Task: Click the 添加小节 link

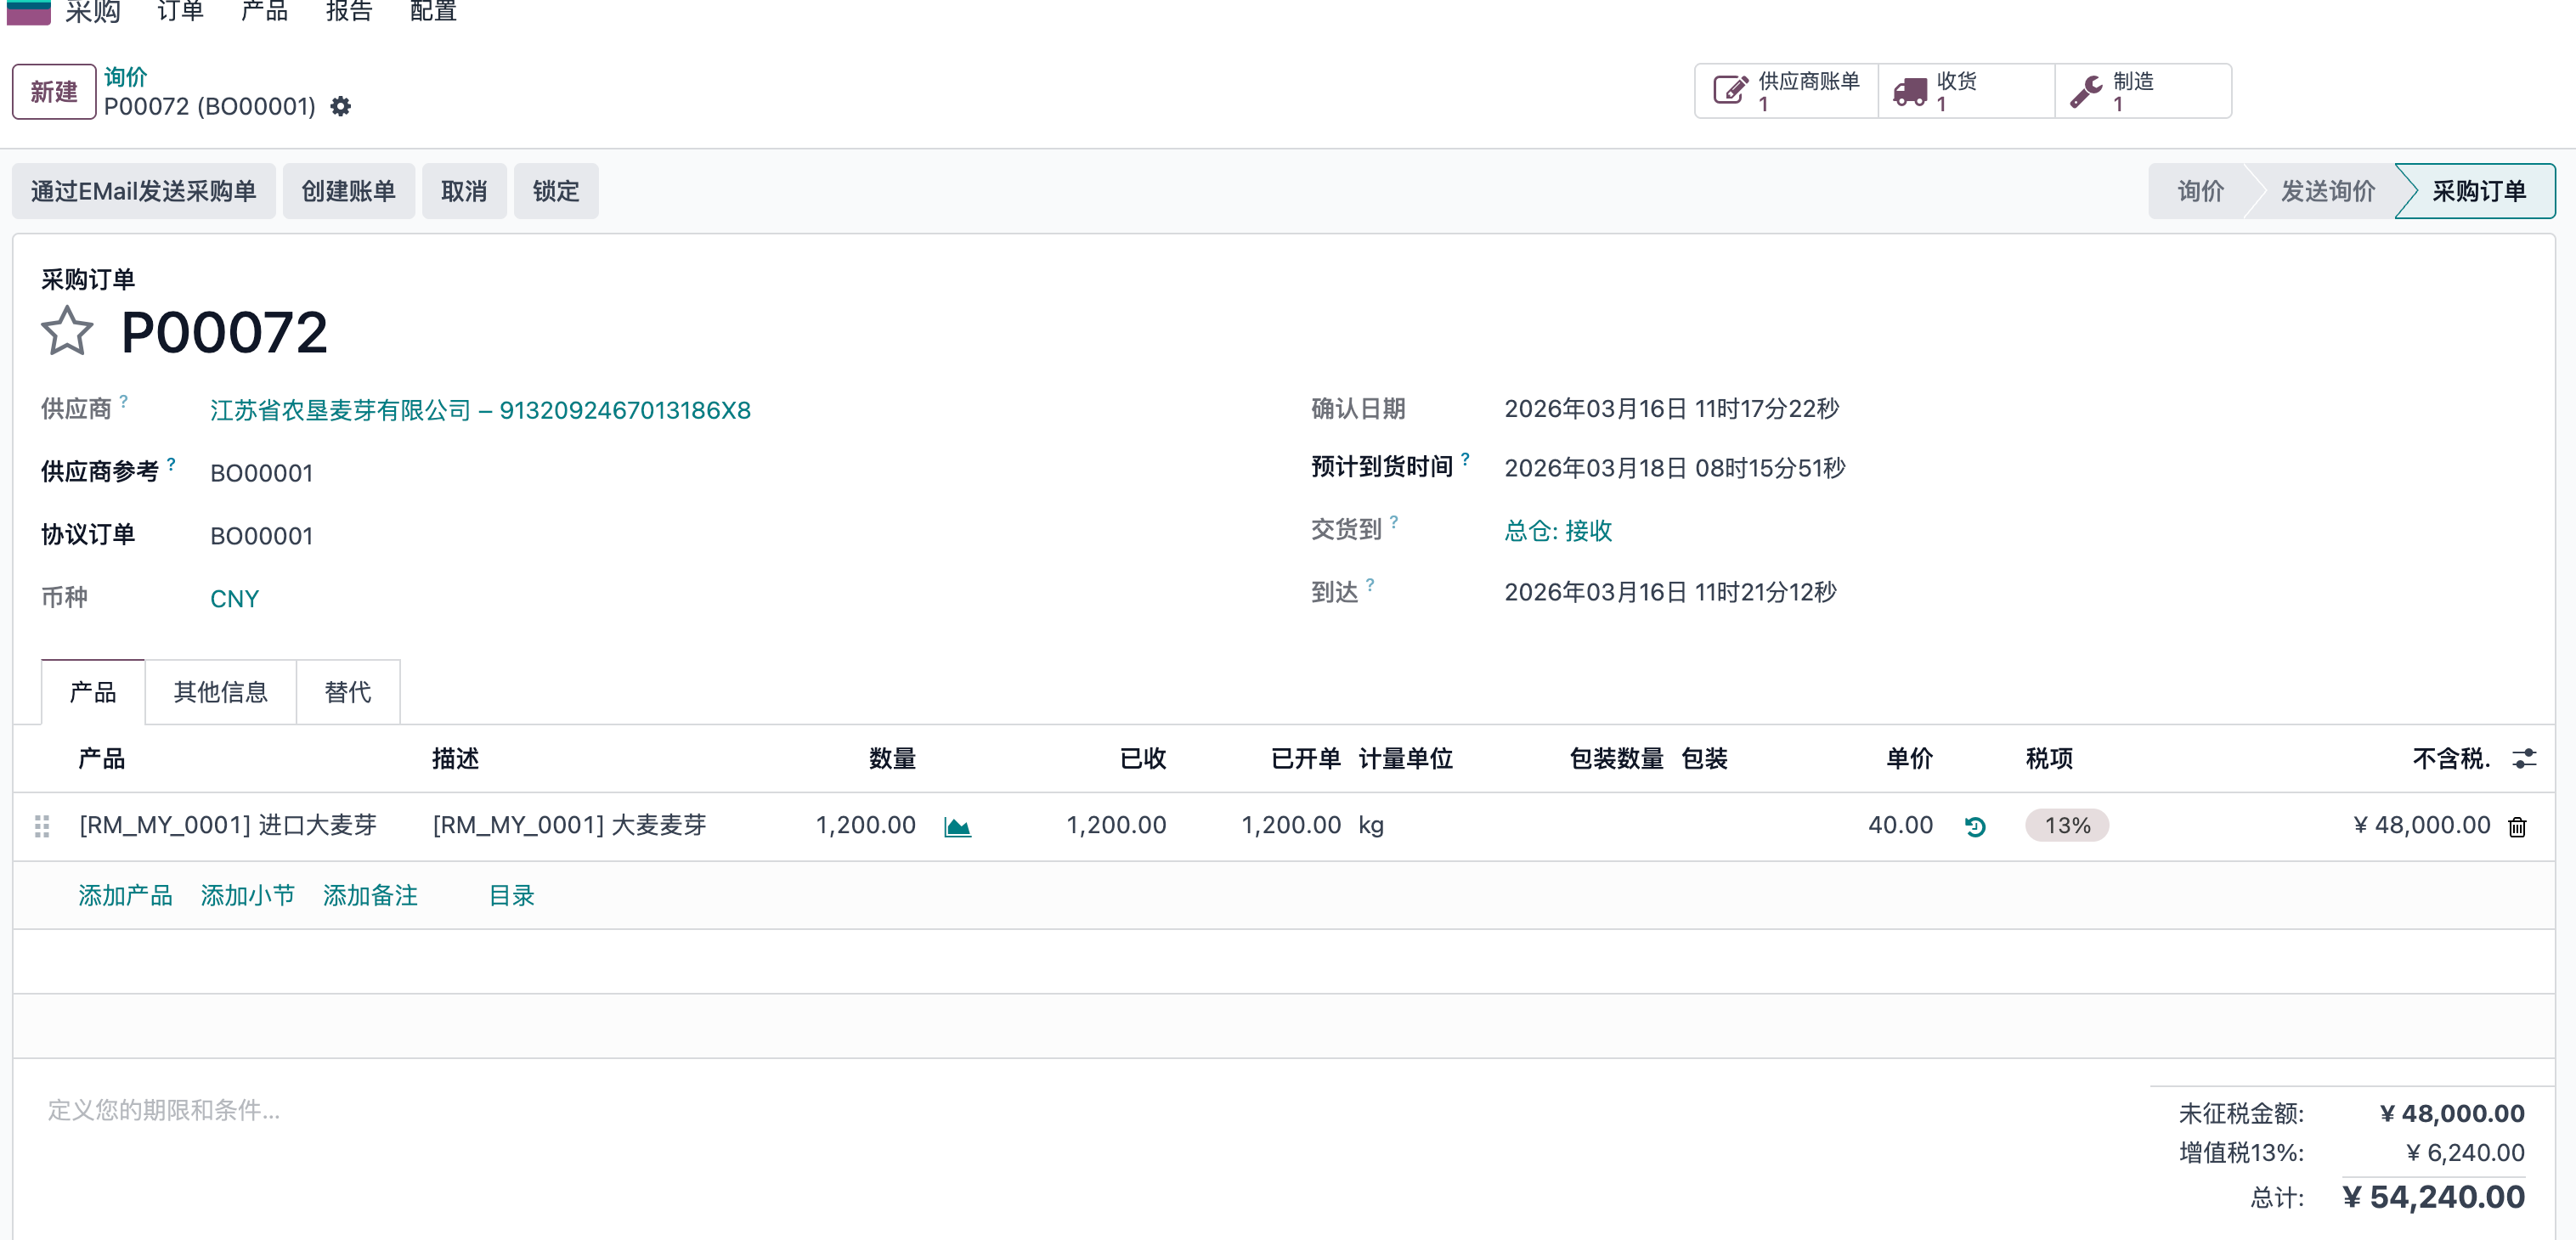Action: [248, 895]
